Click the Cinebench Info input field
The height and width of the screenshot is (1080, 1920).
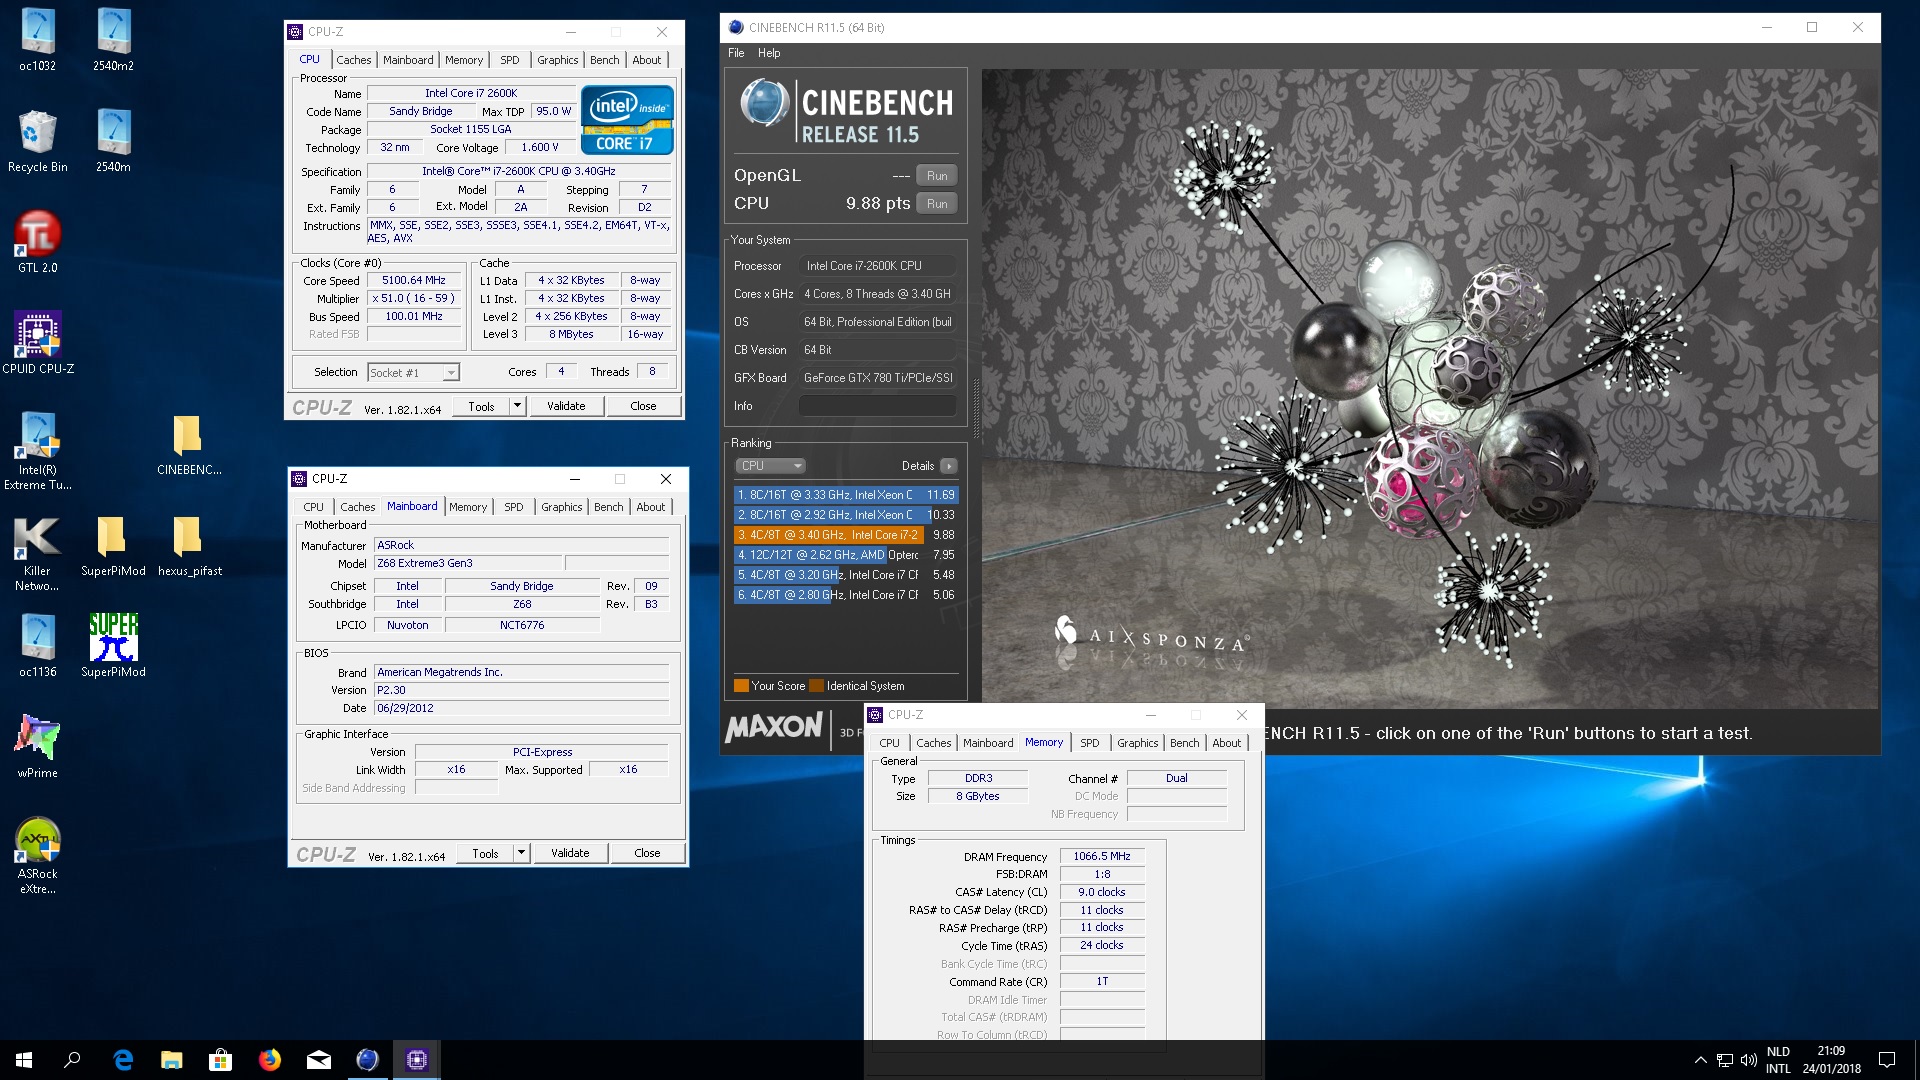877,406
